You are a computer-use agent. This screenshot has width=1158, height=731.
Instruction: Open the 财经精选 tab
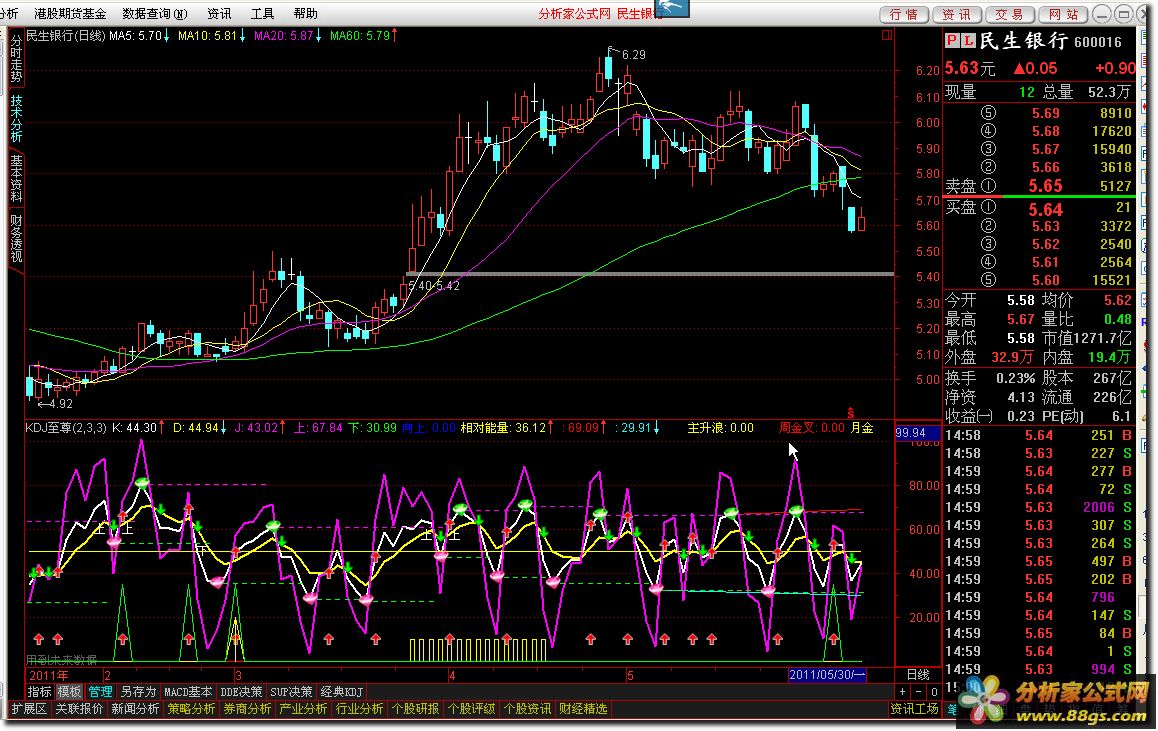(583, 709)
